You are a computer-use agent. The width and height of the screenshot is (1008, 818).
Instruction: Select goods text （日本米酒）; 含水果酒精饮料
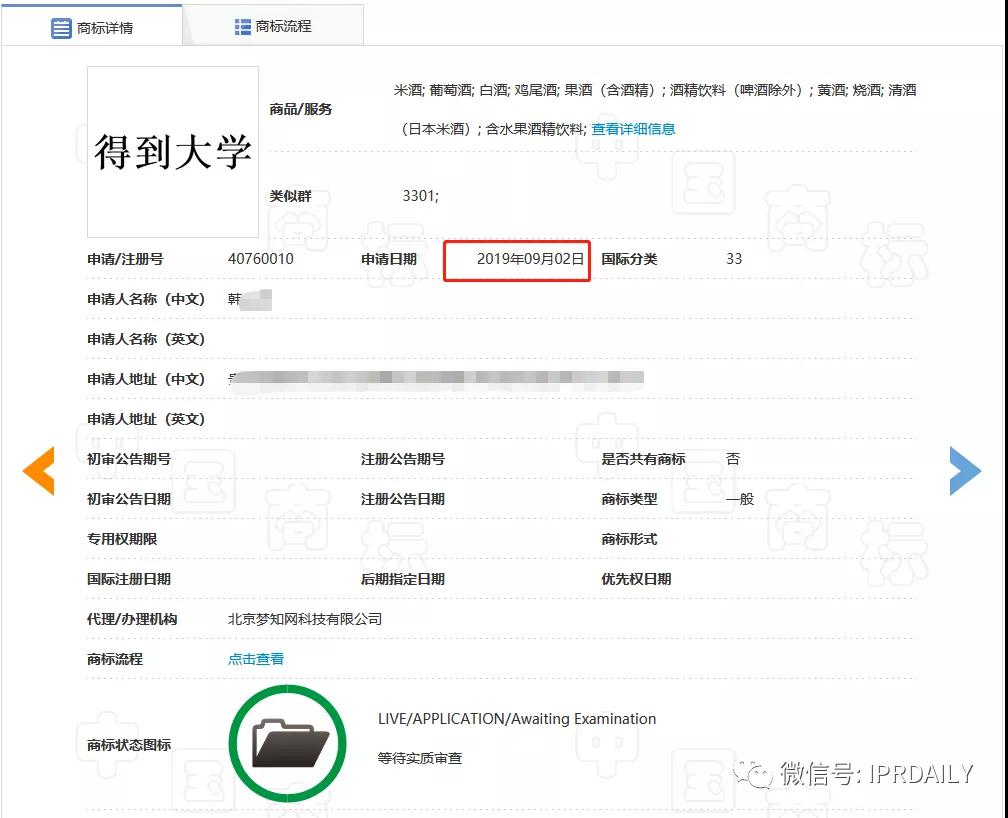coord(492,129)
